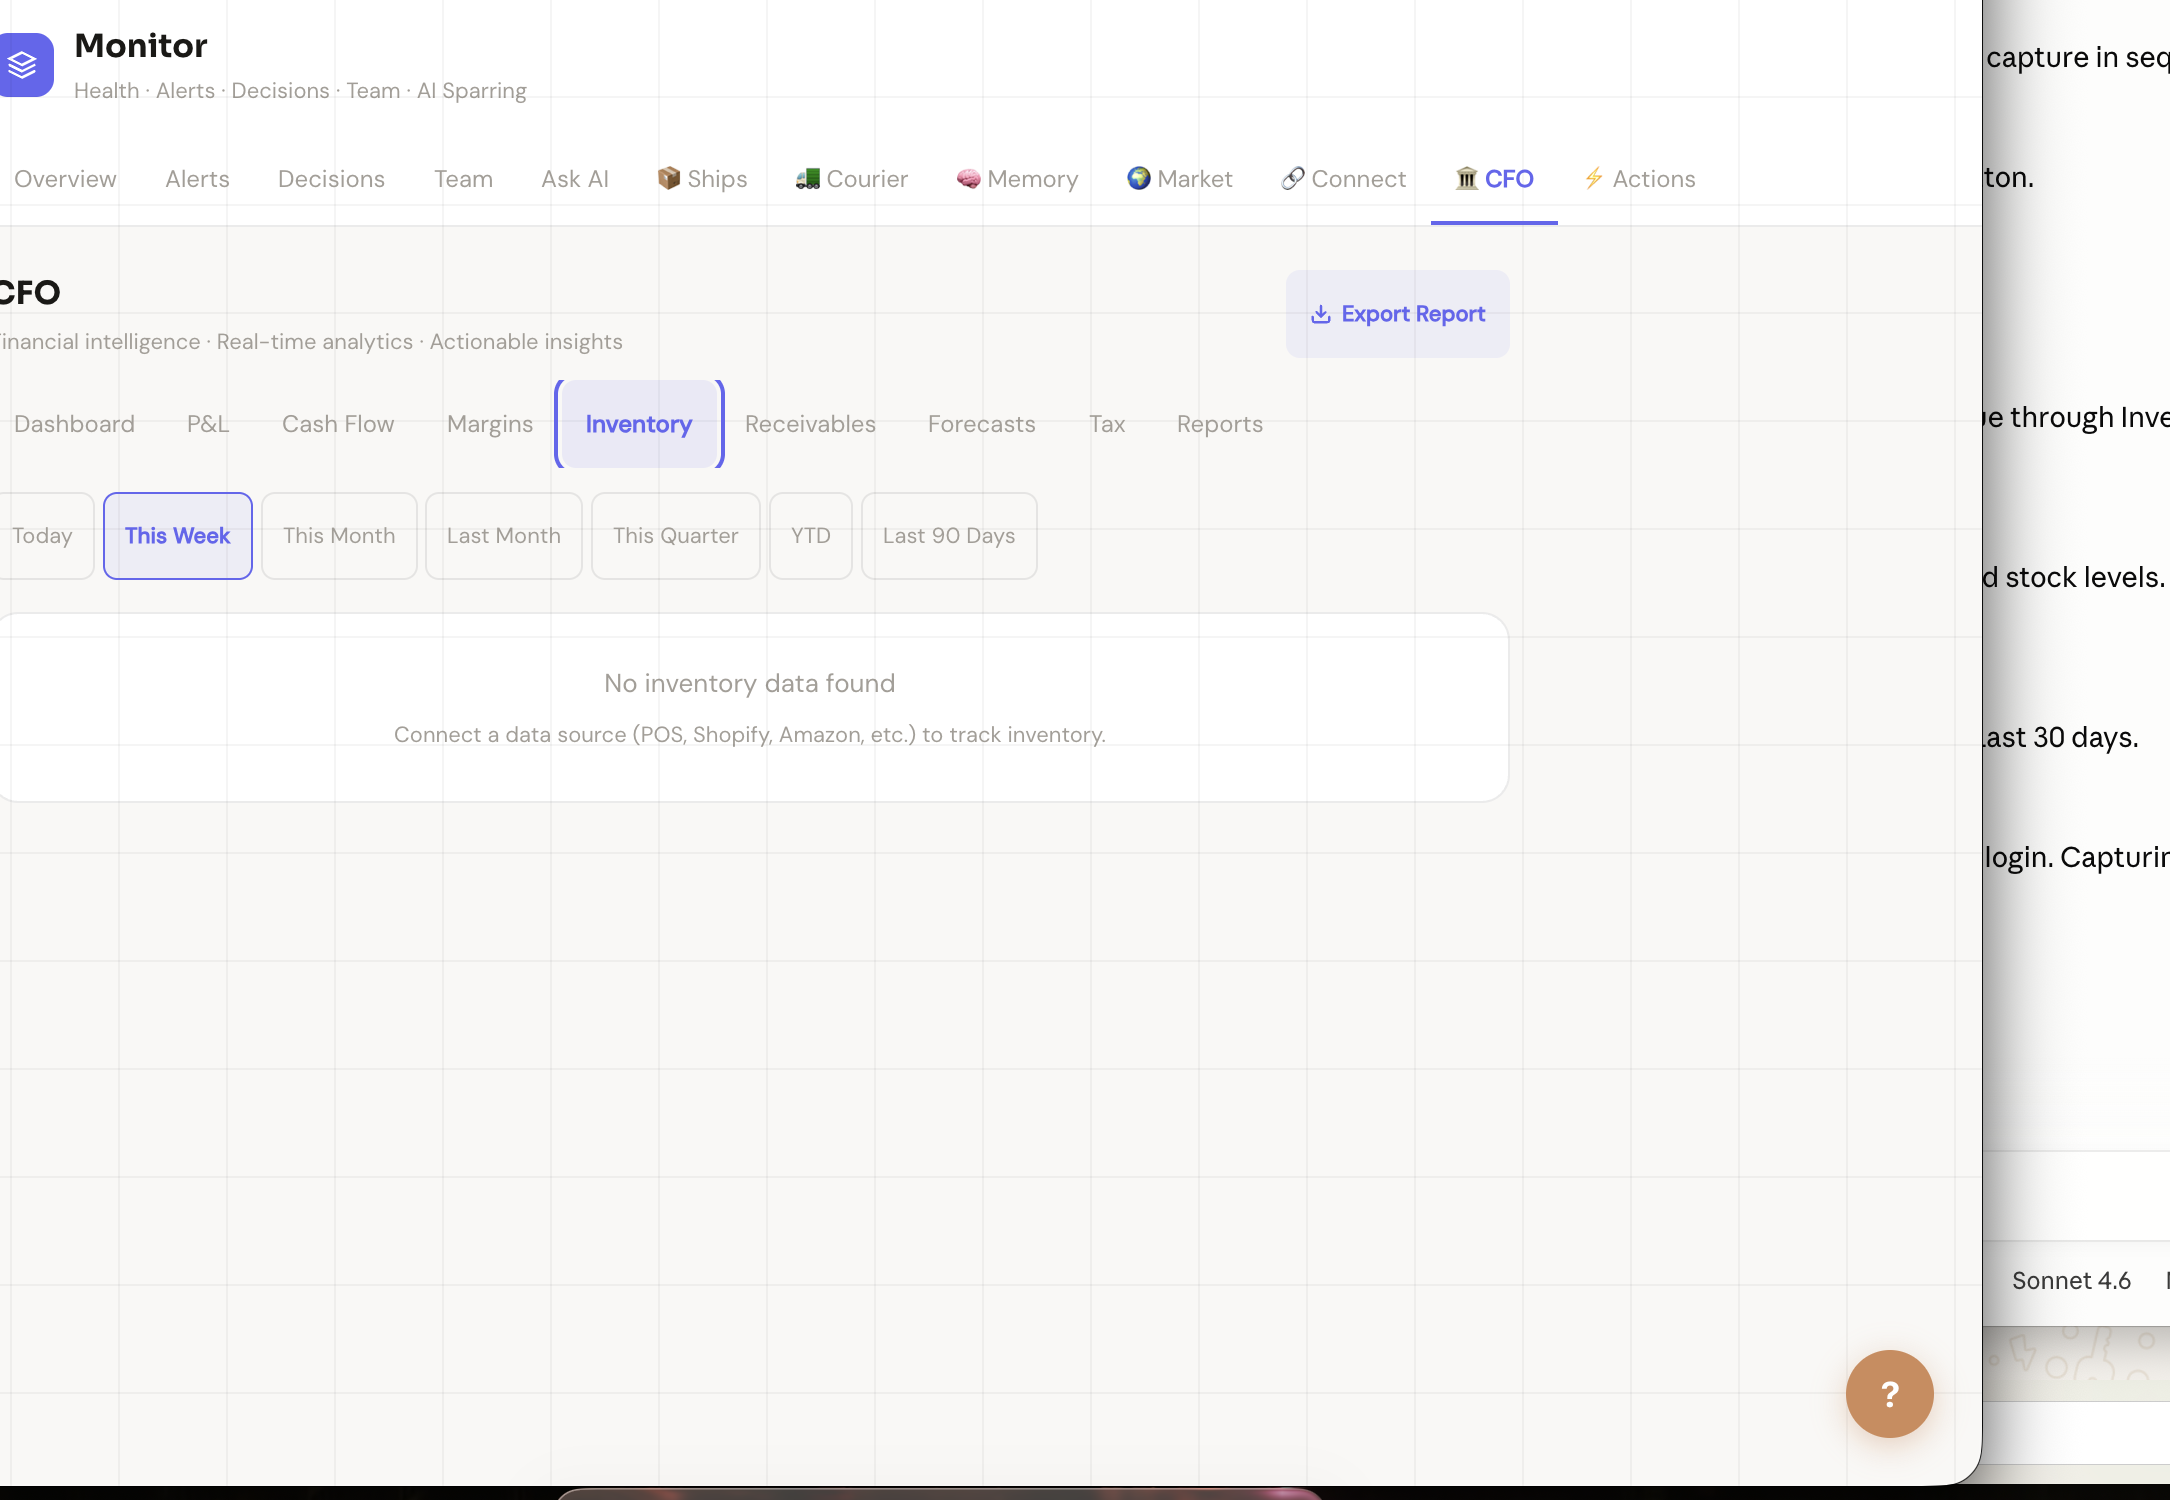Open the Connect tab
This screenshot has width=2170, height=1500.
1343,179
